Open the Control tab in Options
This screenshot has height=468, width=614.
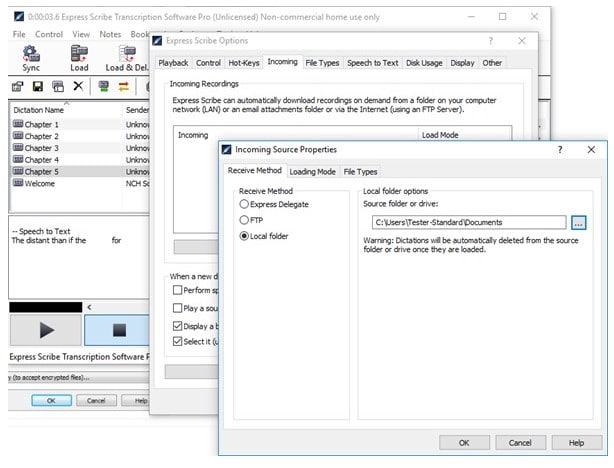[208, 63]
